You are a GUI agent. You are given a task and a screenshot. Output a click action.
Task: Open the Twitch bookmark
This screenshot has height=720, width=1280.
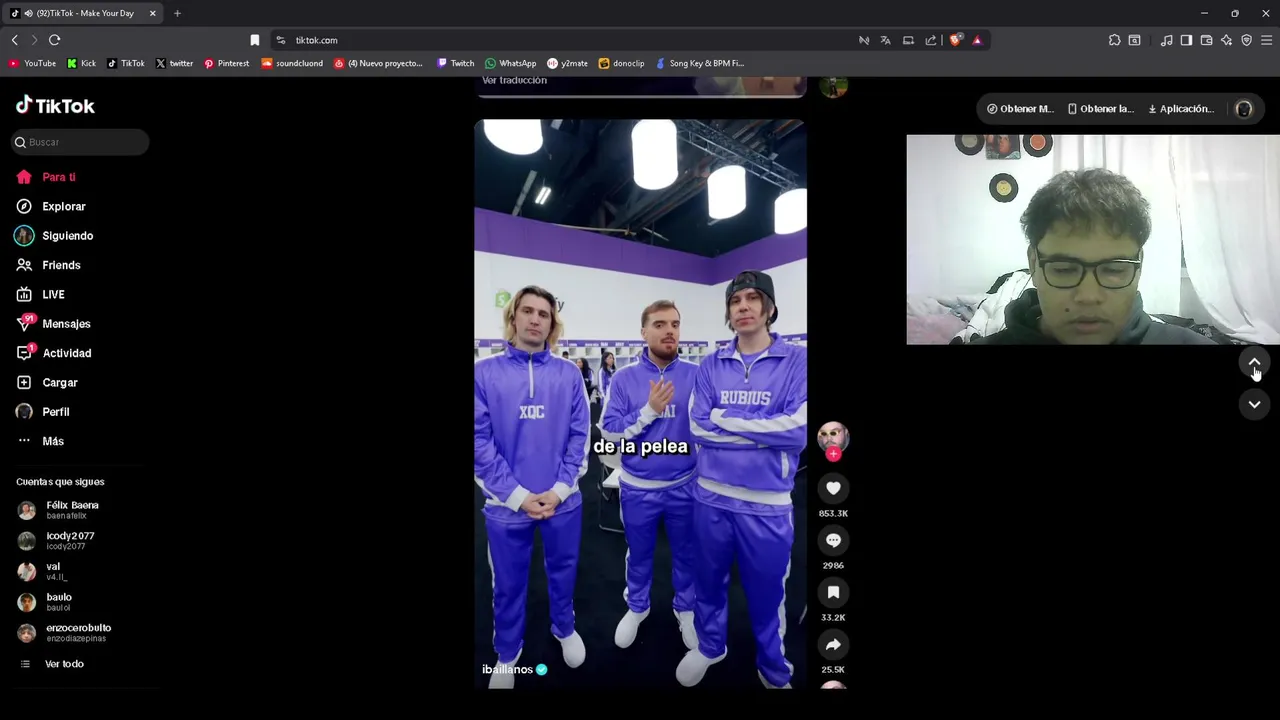[x=455, y=63]
